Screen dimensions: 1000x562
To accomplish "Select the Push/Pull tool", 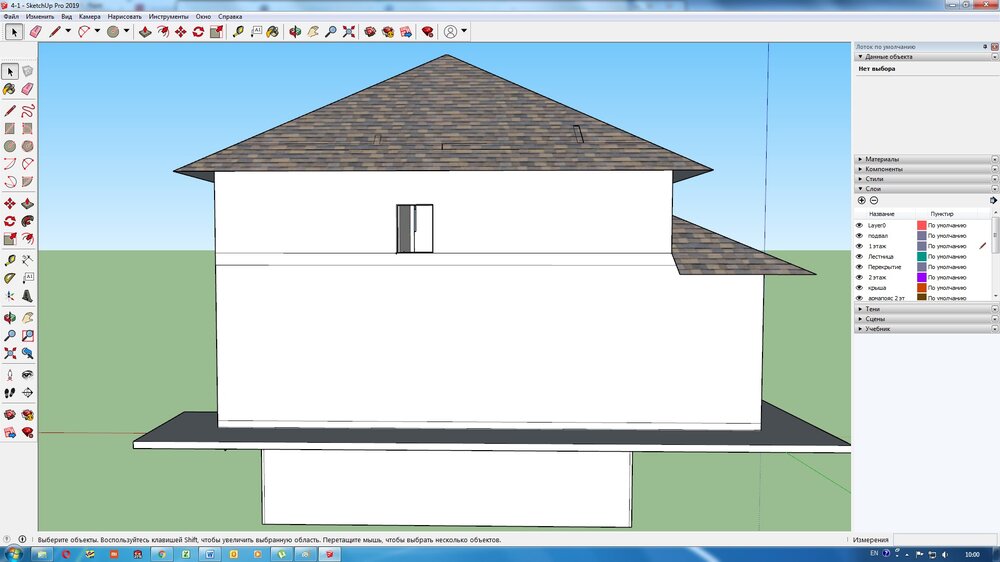I will (x=145, y=32).
